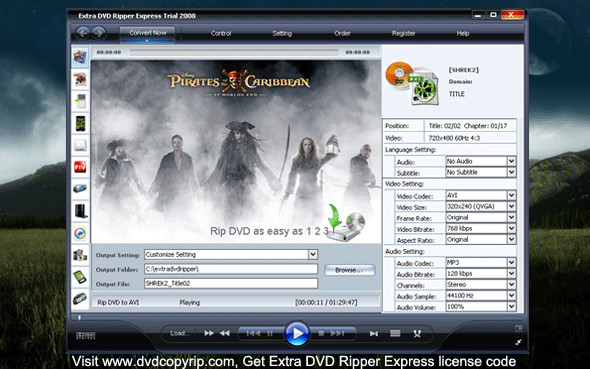Open the Audio Sample dropdown

[x=511, y=296]
